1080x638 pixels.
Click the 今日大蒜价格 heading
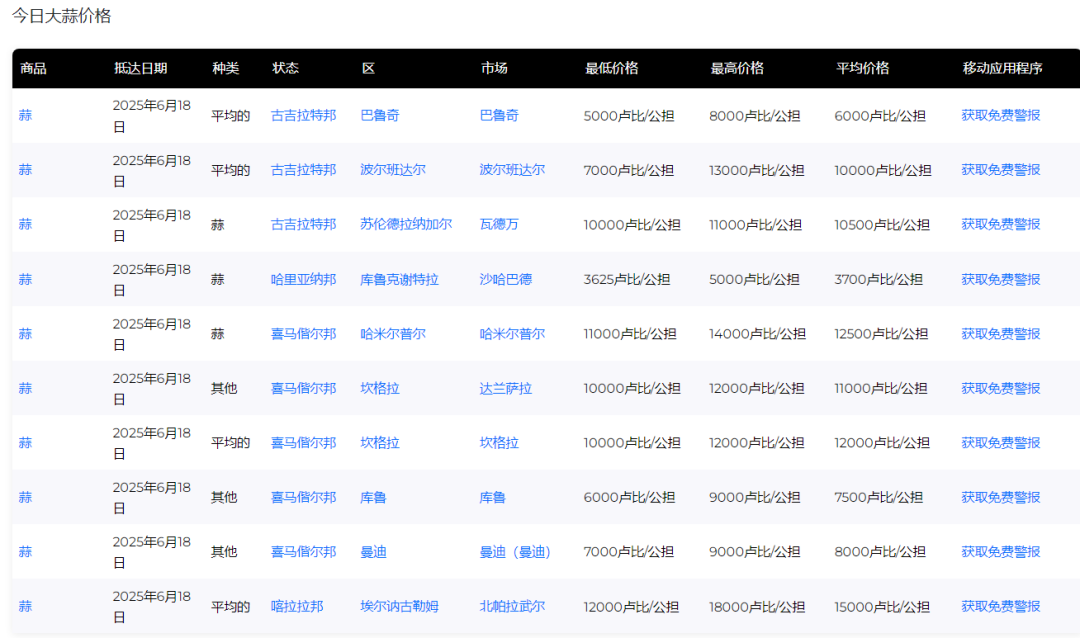point(61,16)
